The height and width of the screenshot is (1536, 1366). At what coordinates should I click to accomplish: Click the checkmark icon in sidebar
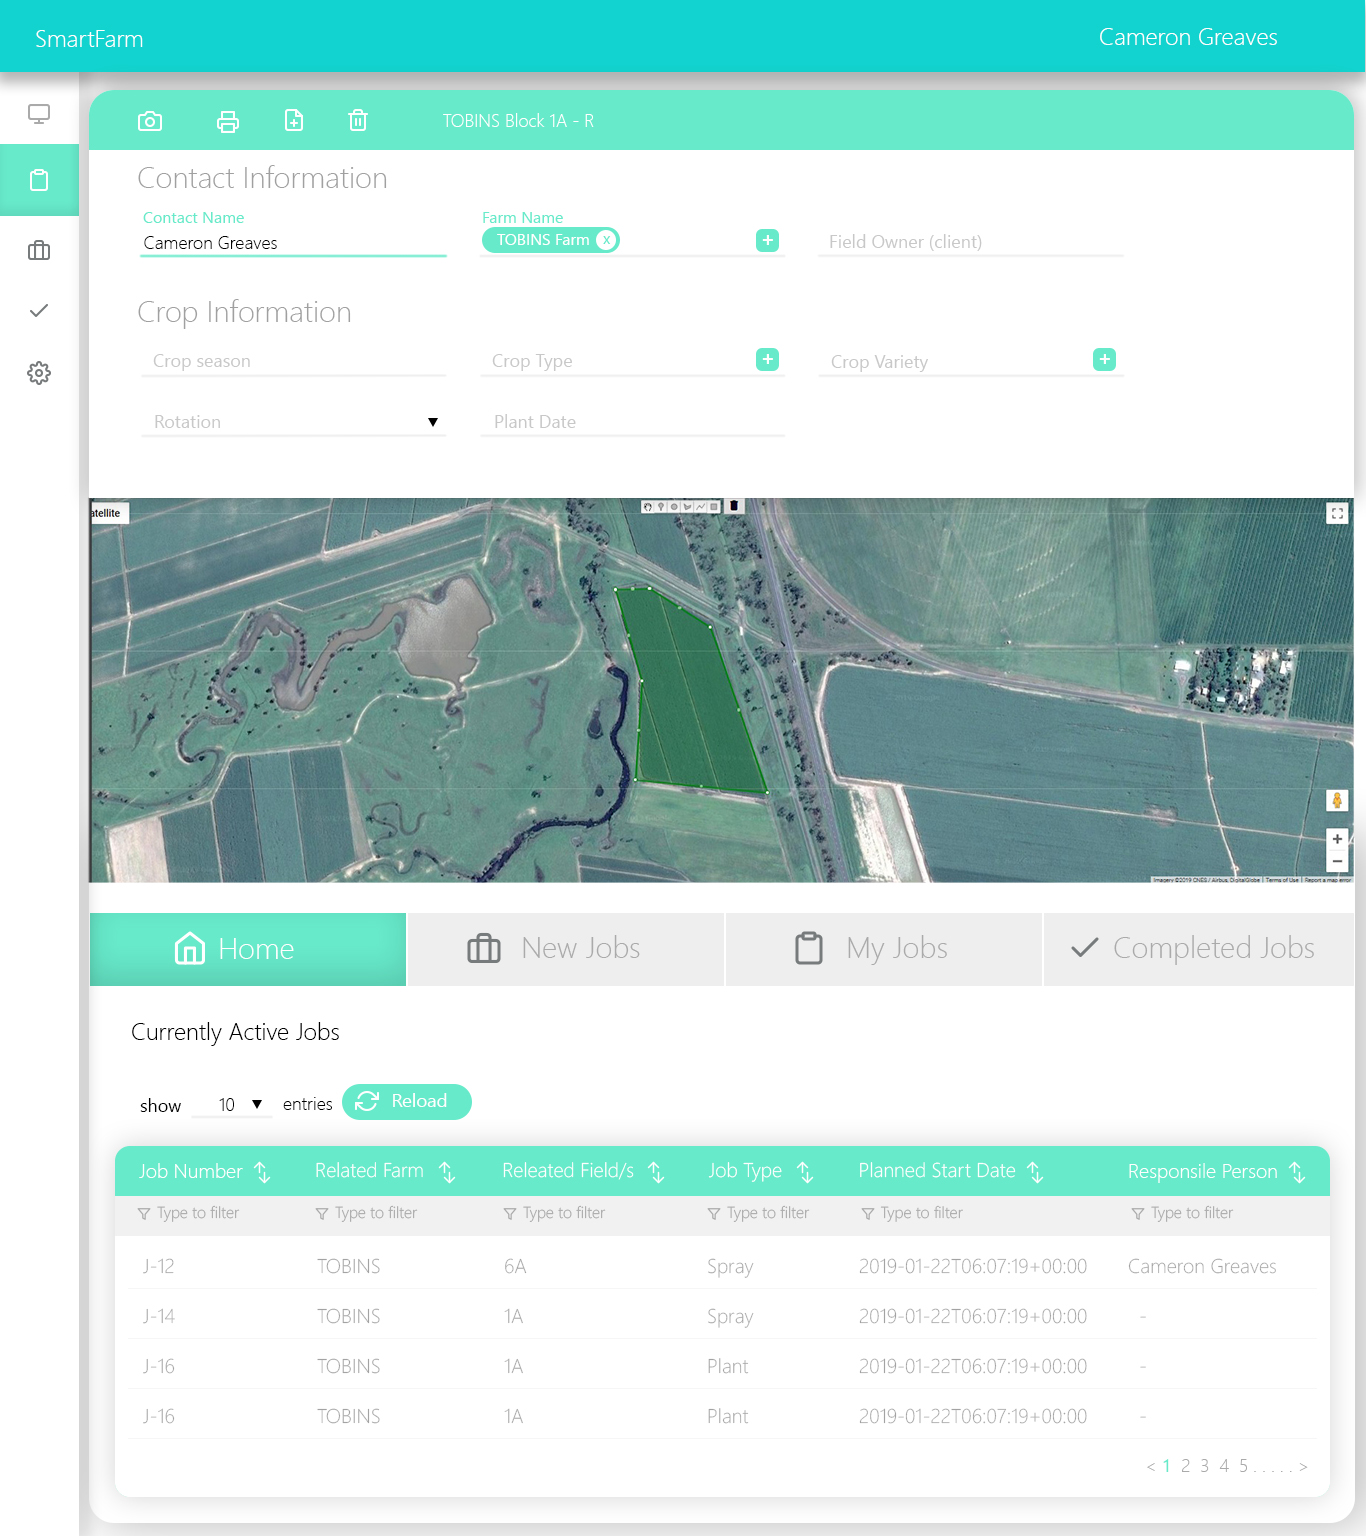pyautogui.click(x=39, y=311)
